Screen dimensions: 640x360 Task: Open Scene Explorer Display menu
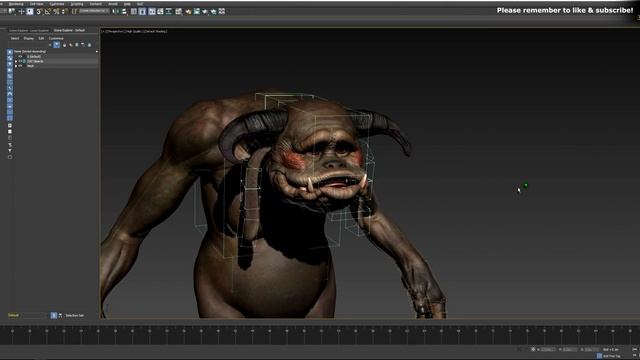pyautogui.click(x=29, y=38)
